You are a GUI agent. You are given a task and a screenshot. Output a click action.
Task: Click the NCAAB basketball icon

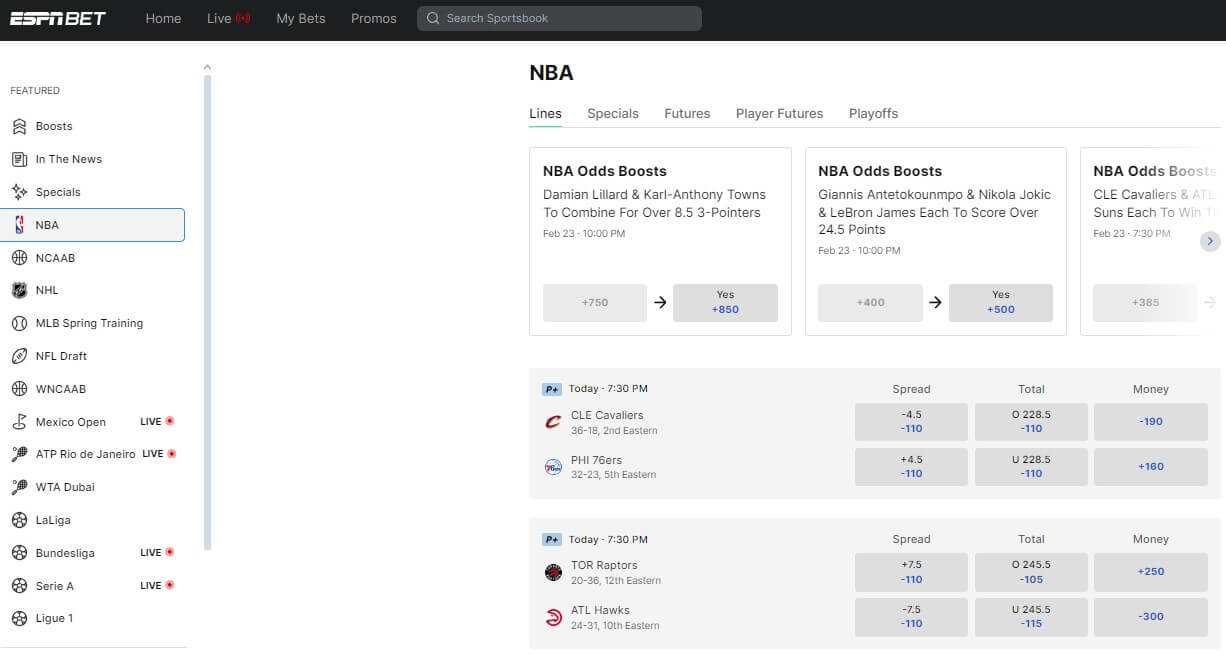point(19,258)
